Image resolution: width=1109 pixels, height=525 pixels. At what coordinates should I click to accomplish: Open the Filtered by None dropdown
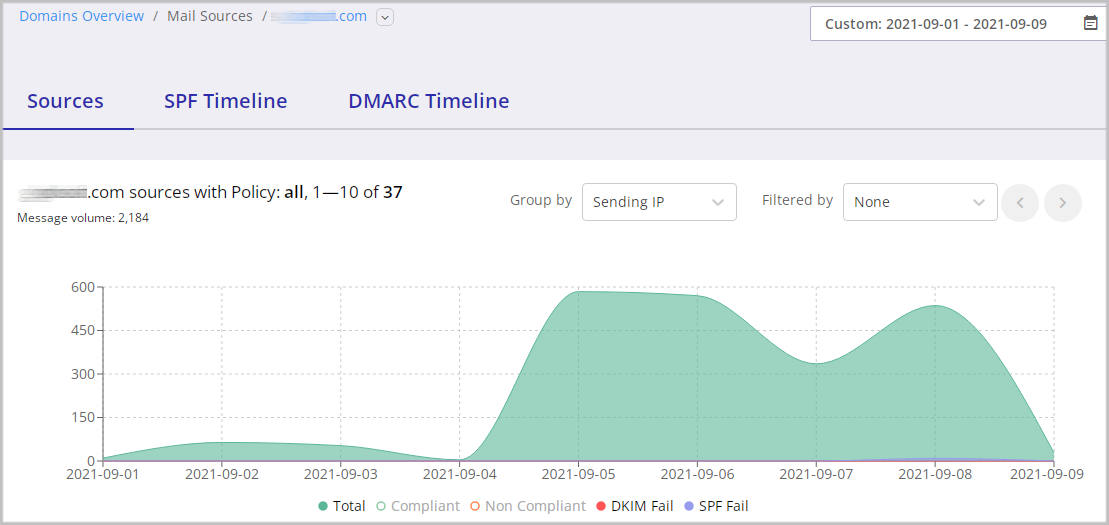click(x=919, y=202)
